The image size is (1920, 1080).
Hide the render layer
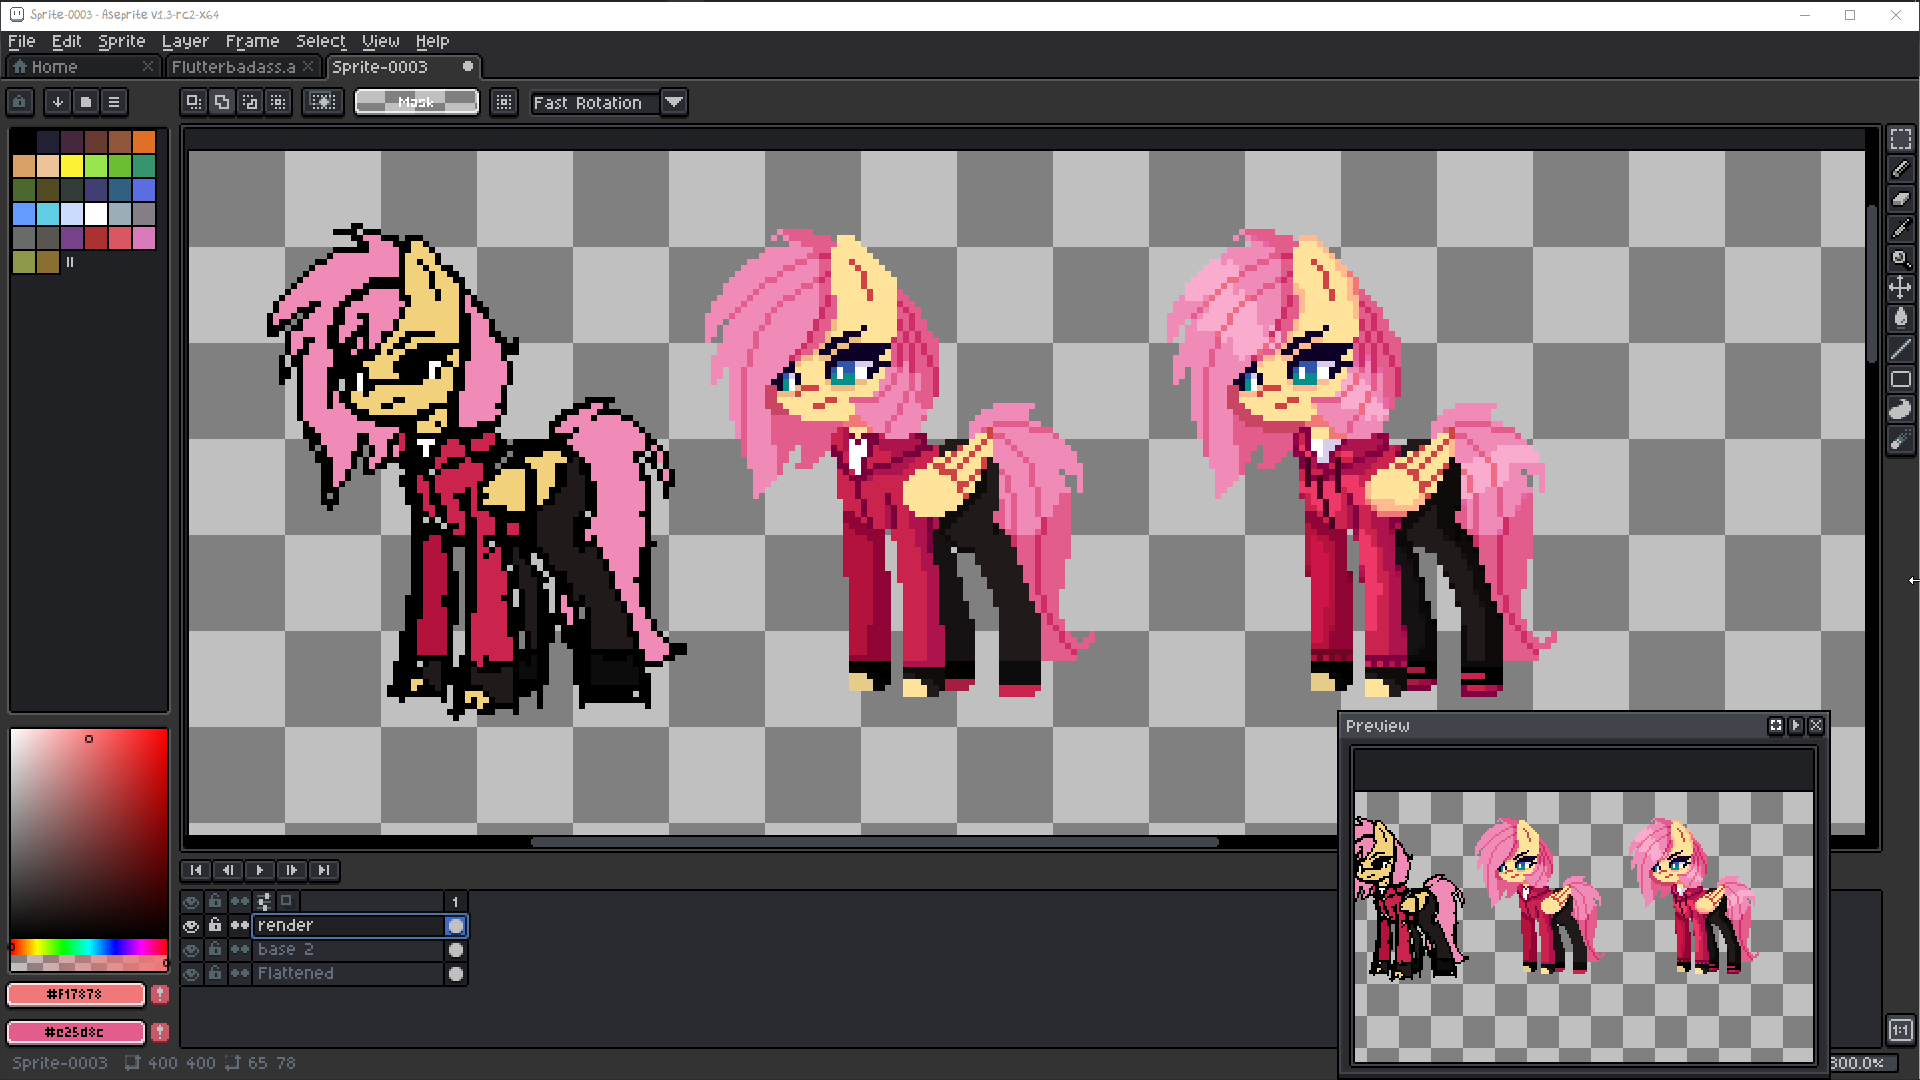click(191, 926)
